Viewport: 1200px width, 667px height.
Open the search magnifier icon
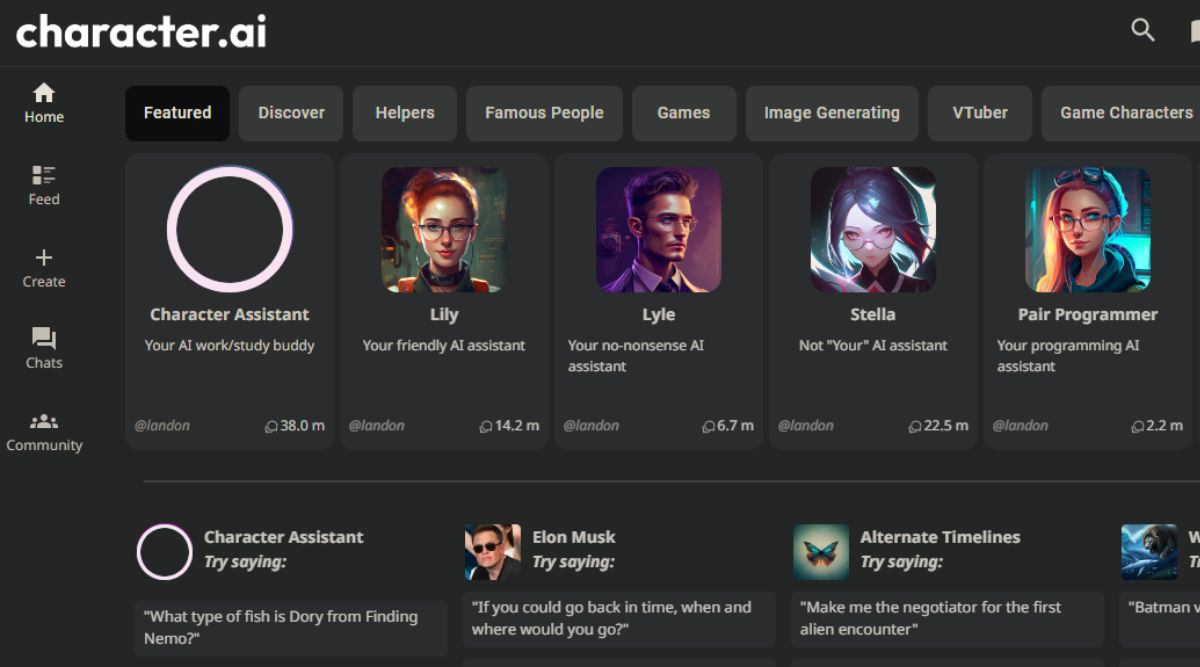1142,30
